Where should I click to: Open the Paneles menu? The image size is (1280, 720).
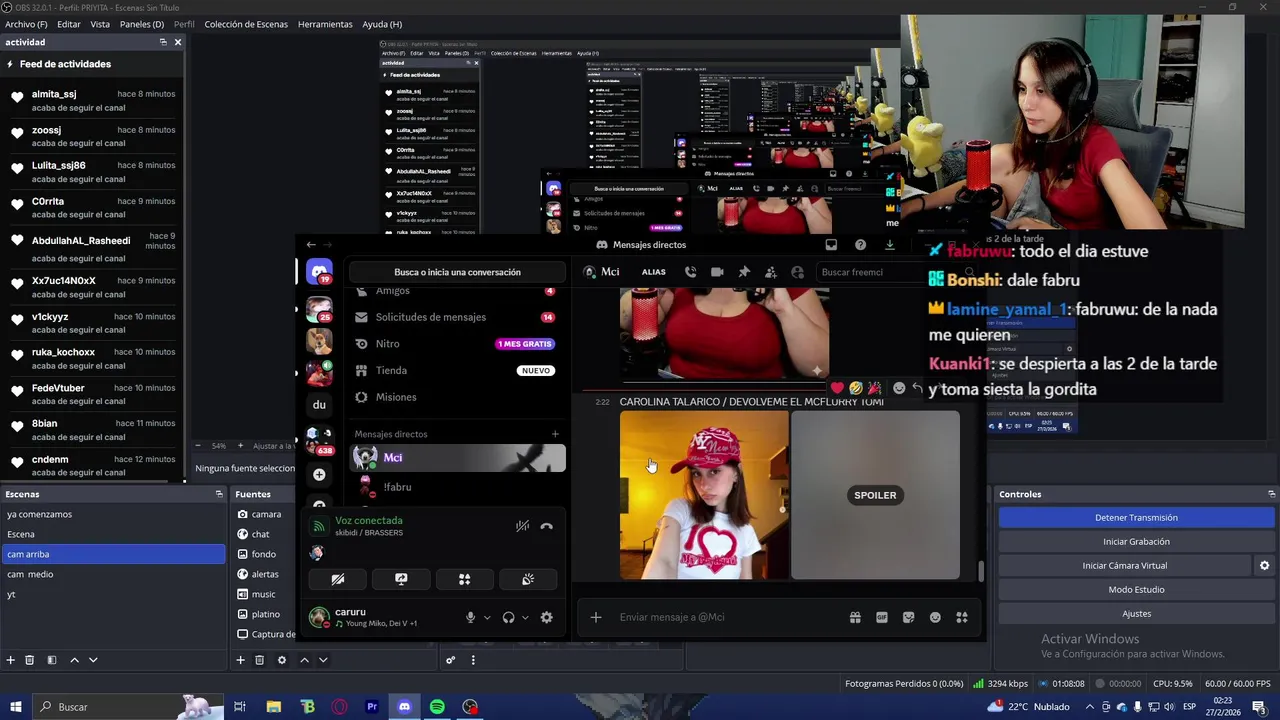[141, 24]
